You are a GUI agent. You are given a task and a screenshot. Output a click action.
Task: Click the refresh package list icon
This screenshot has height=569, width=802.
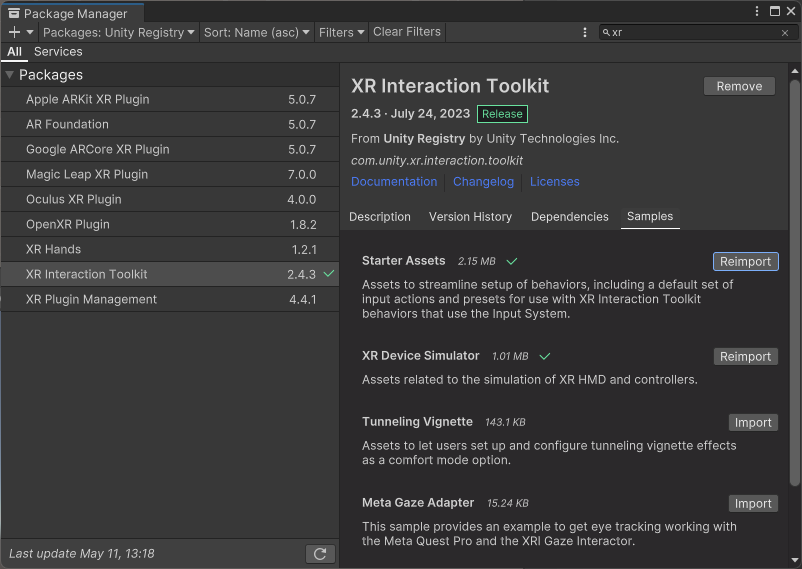pos(319,554)
